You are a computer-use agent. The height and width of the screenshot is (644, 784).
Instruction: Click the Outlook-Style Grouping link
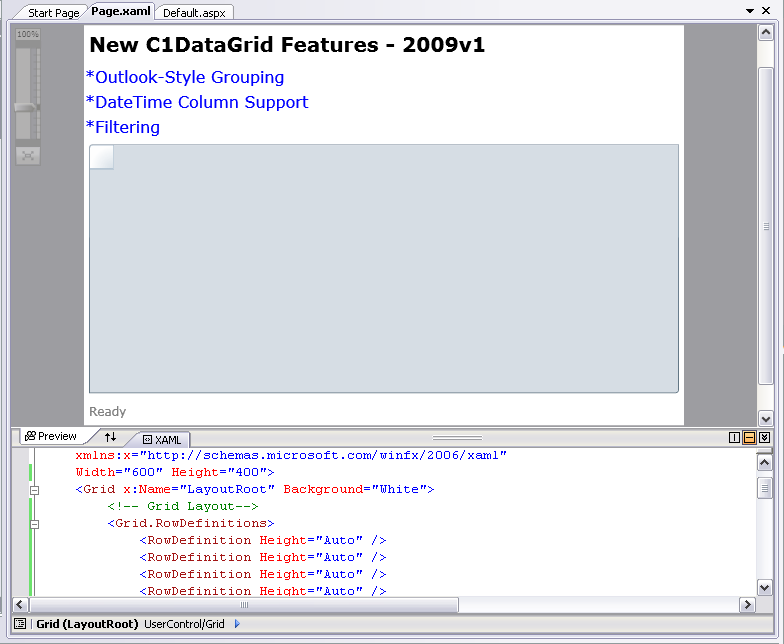point(185,77)
